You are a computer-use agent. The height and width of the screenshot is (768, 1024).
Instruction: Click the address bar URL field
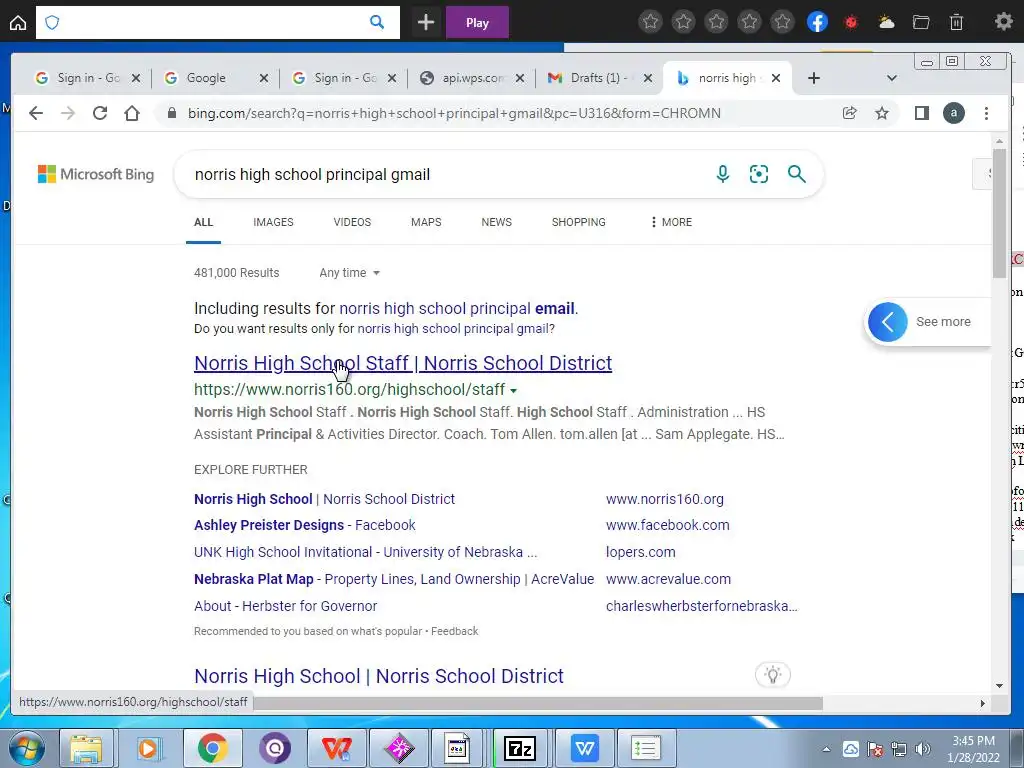click(454, 113)
